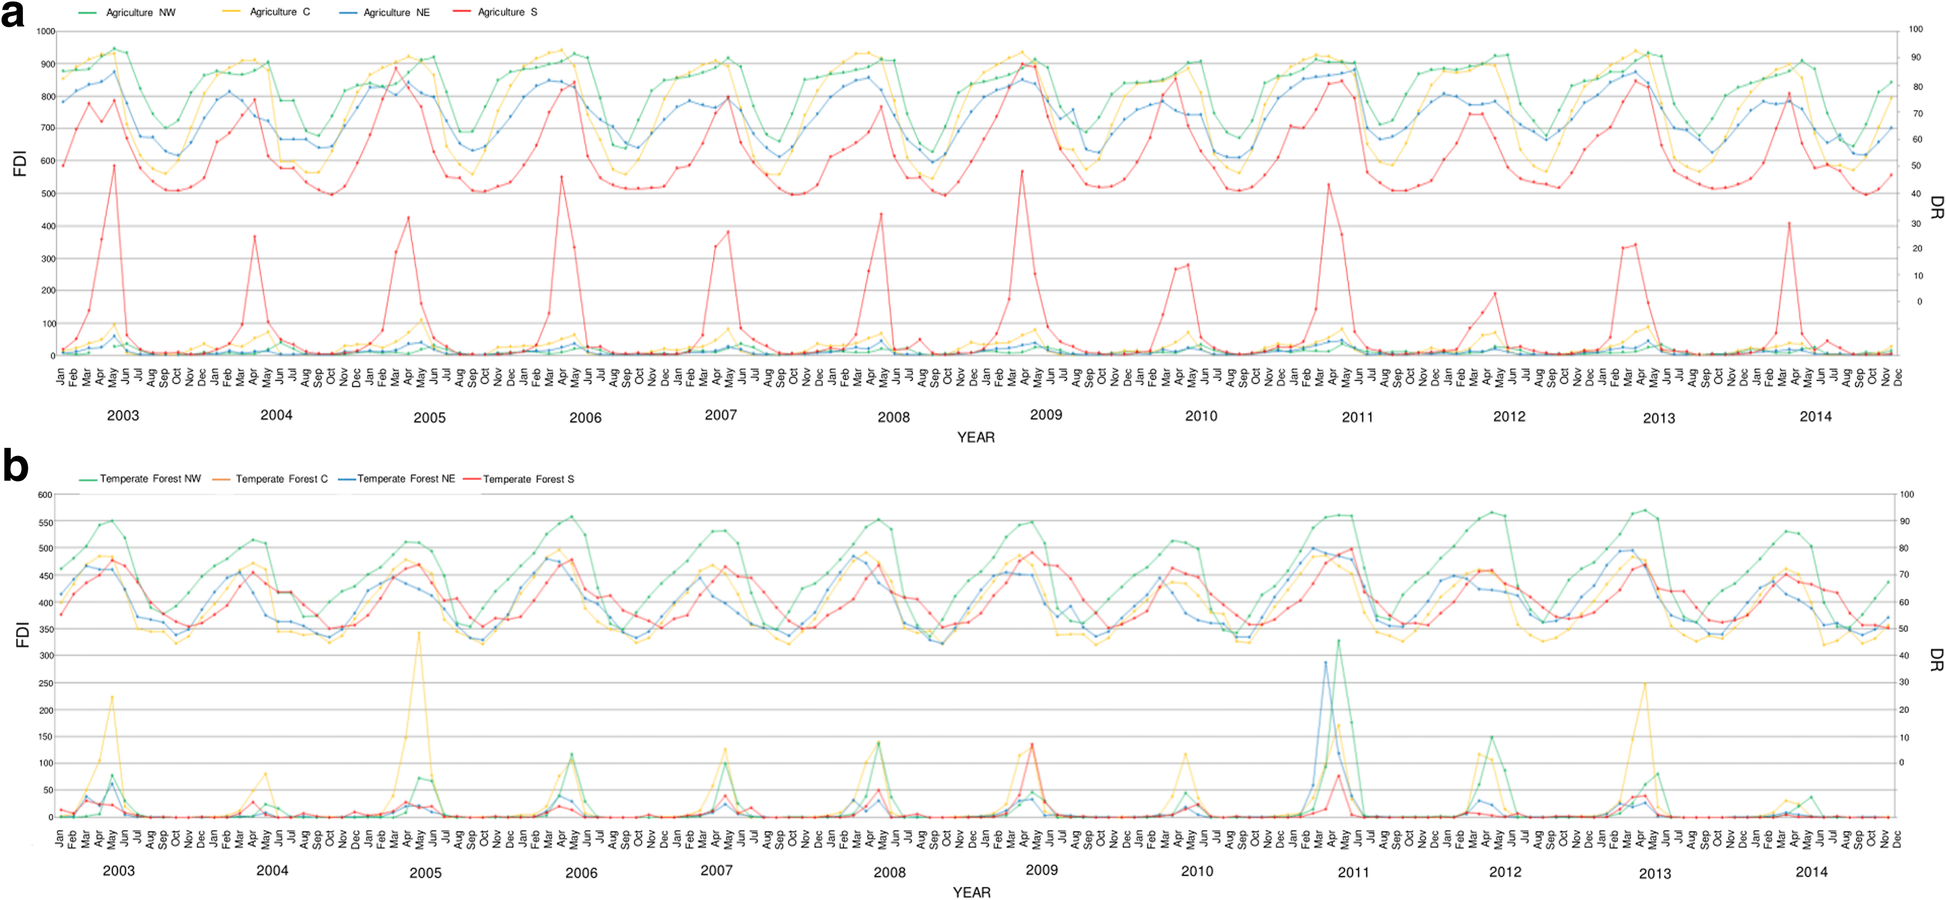Pick year 2012 under panel b
The width and height of the screenshot is (1946, 900).
coord(1505,871)
